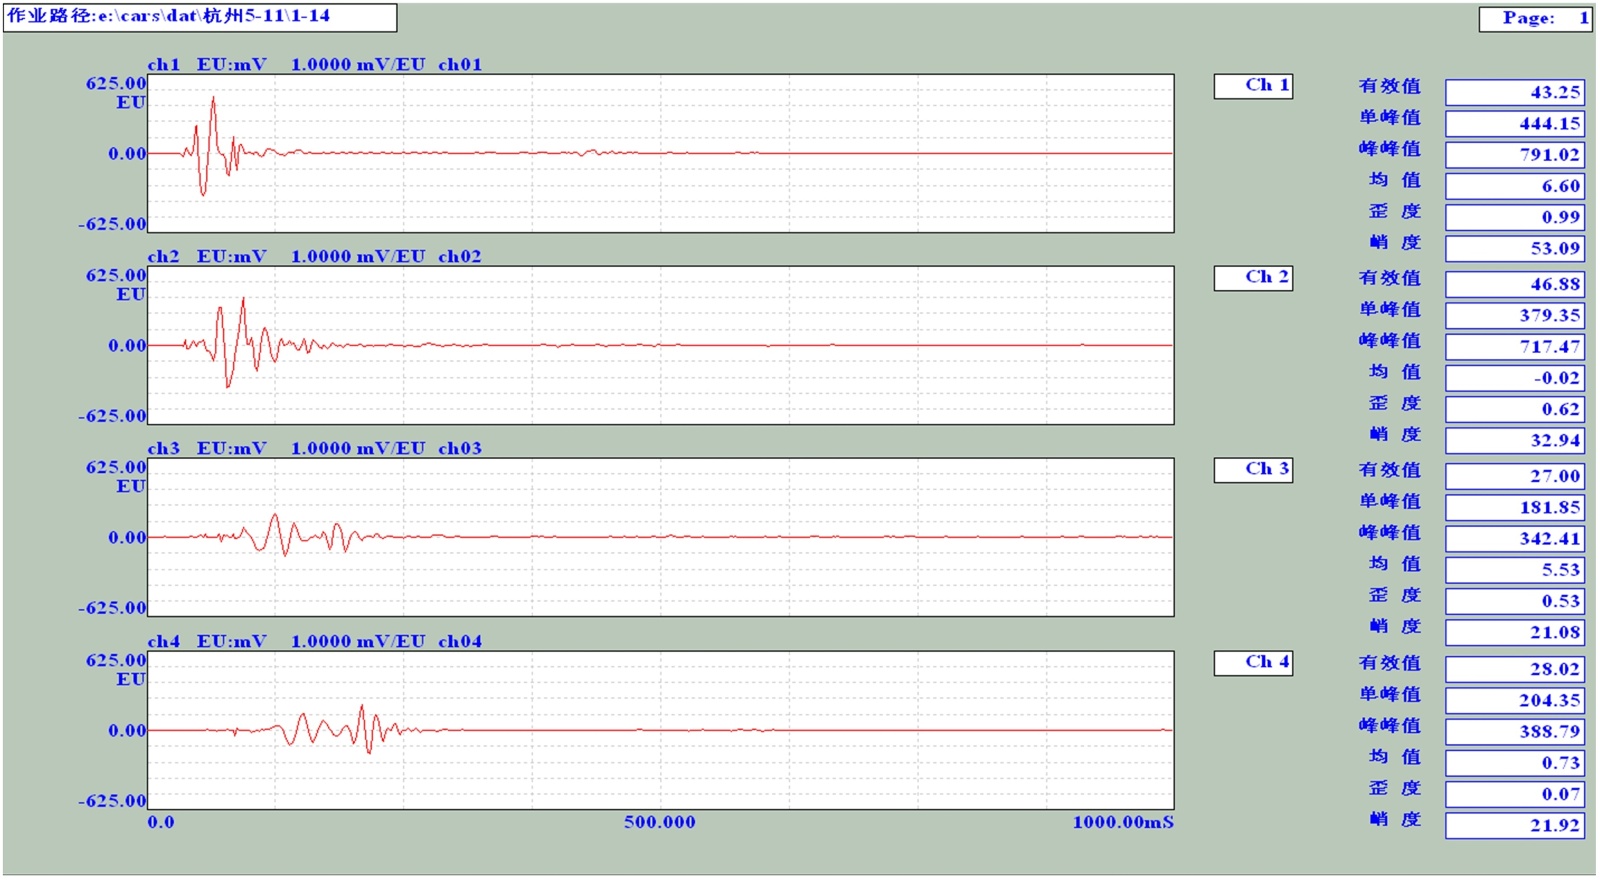Select Ch 3 single peak value 181.85
1600x880 pixels.
click(1514, 507)
